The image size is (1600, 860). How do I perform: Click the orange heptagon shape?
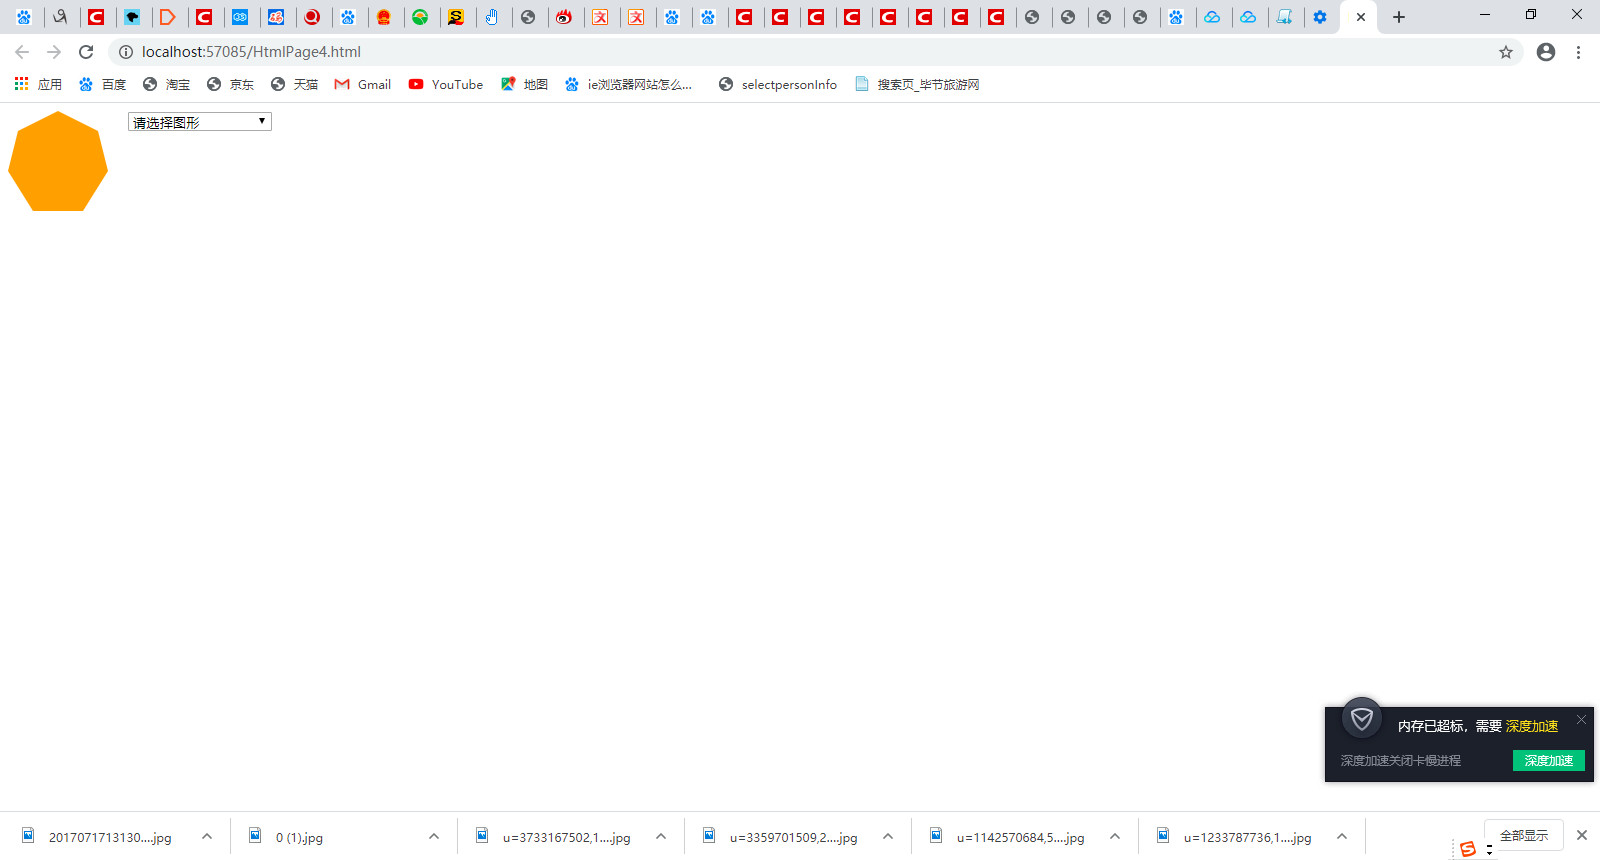[x=58, y=161]
